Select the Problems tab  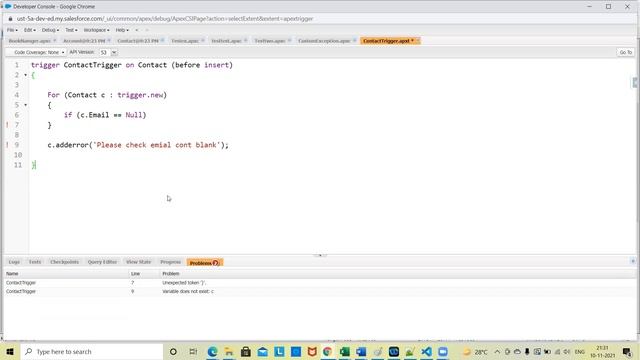(x=204, y=263)
